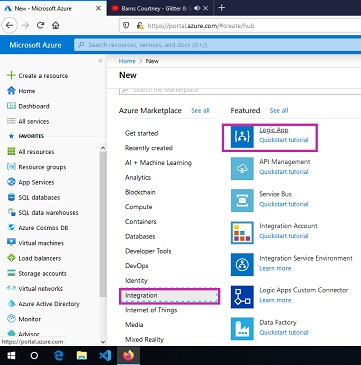
Task: Select Get started marketplace category
Action: (141, 133)
